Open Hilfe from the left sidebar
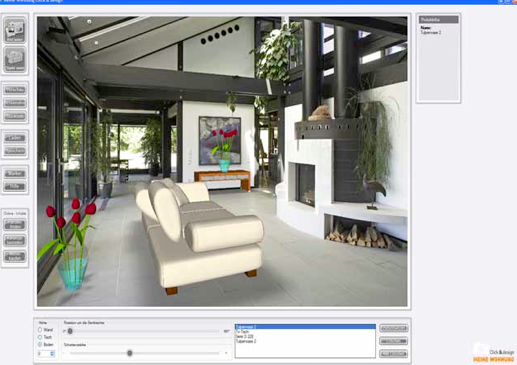The height and width of the screenshot is (365, 517). click(15, 187)
